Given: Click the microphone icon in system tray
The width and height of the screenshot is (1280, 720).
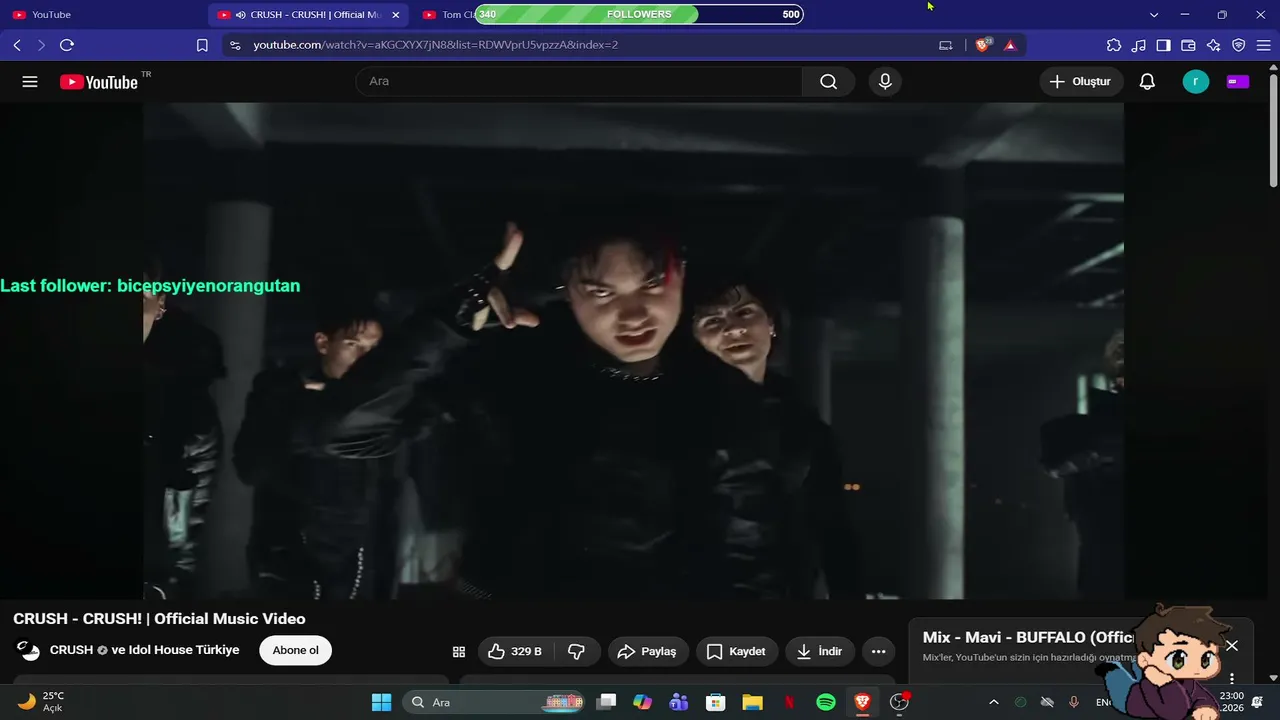Looking at the screenshot, I should point(1074,702).
